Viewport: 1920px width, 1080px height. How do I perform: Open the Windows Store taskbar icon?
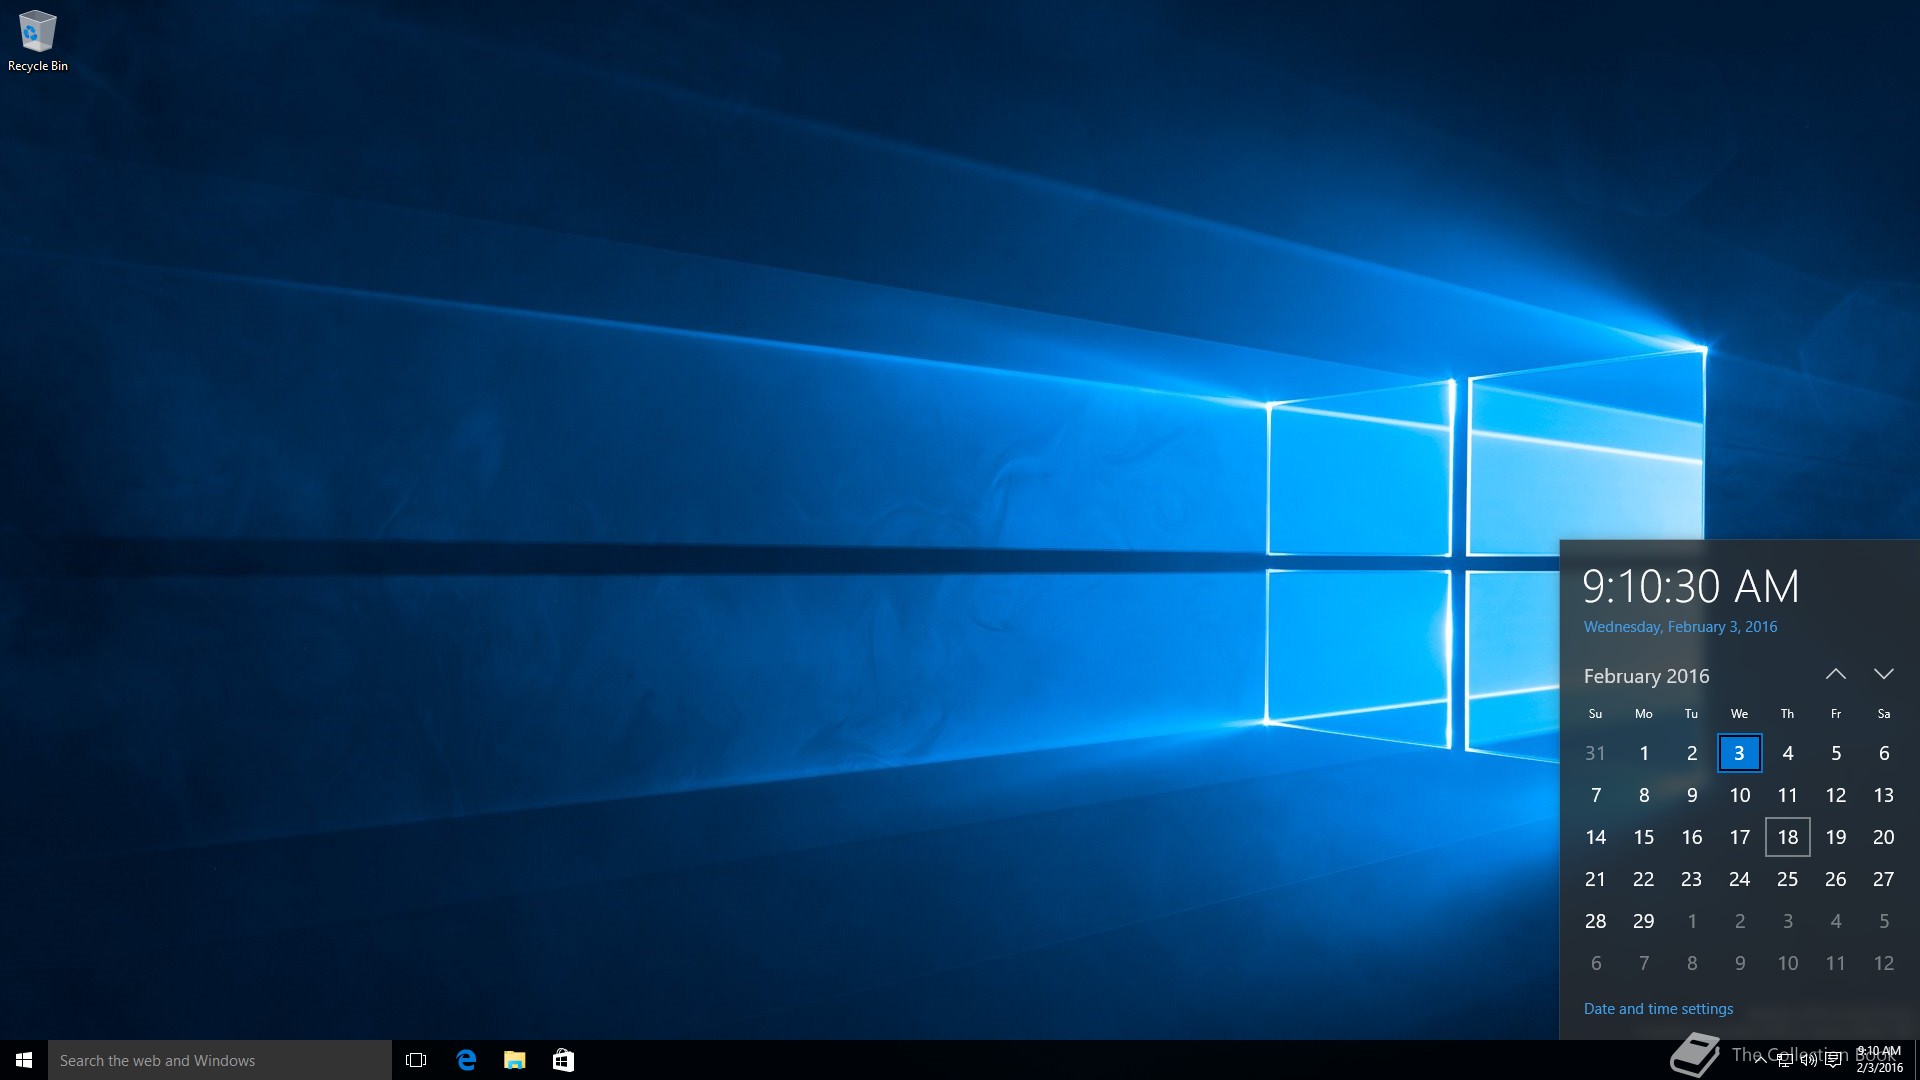tap(563, 1060)
